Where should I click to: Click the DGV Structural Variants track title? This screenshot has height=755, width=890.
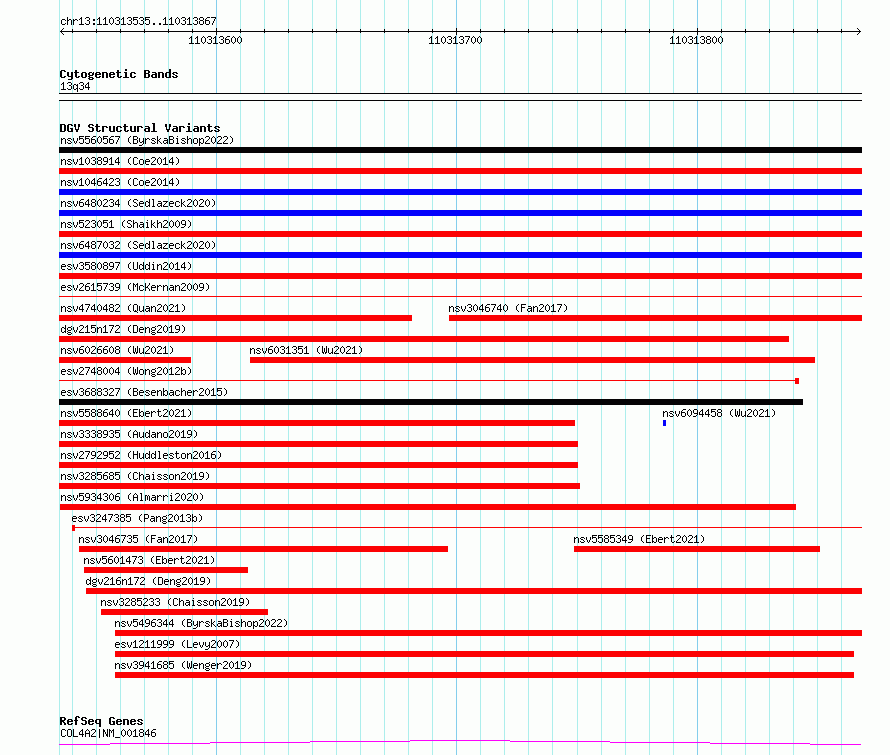(x=140, y=128)
